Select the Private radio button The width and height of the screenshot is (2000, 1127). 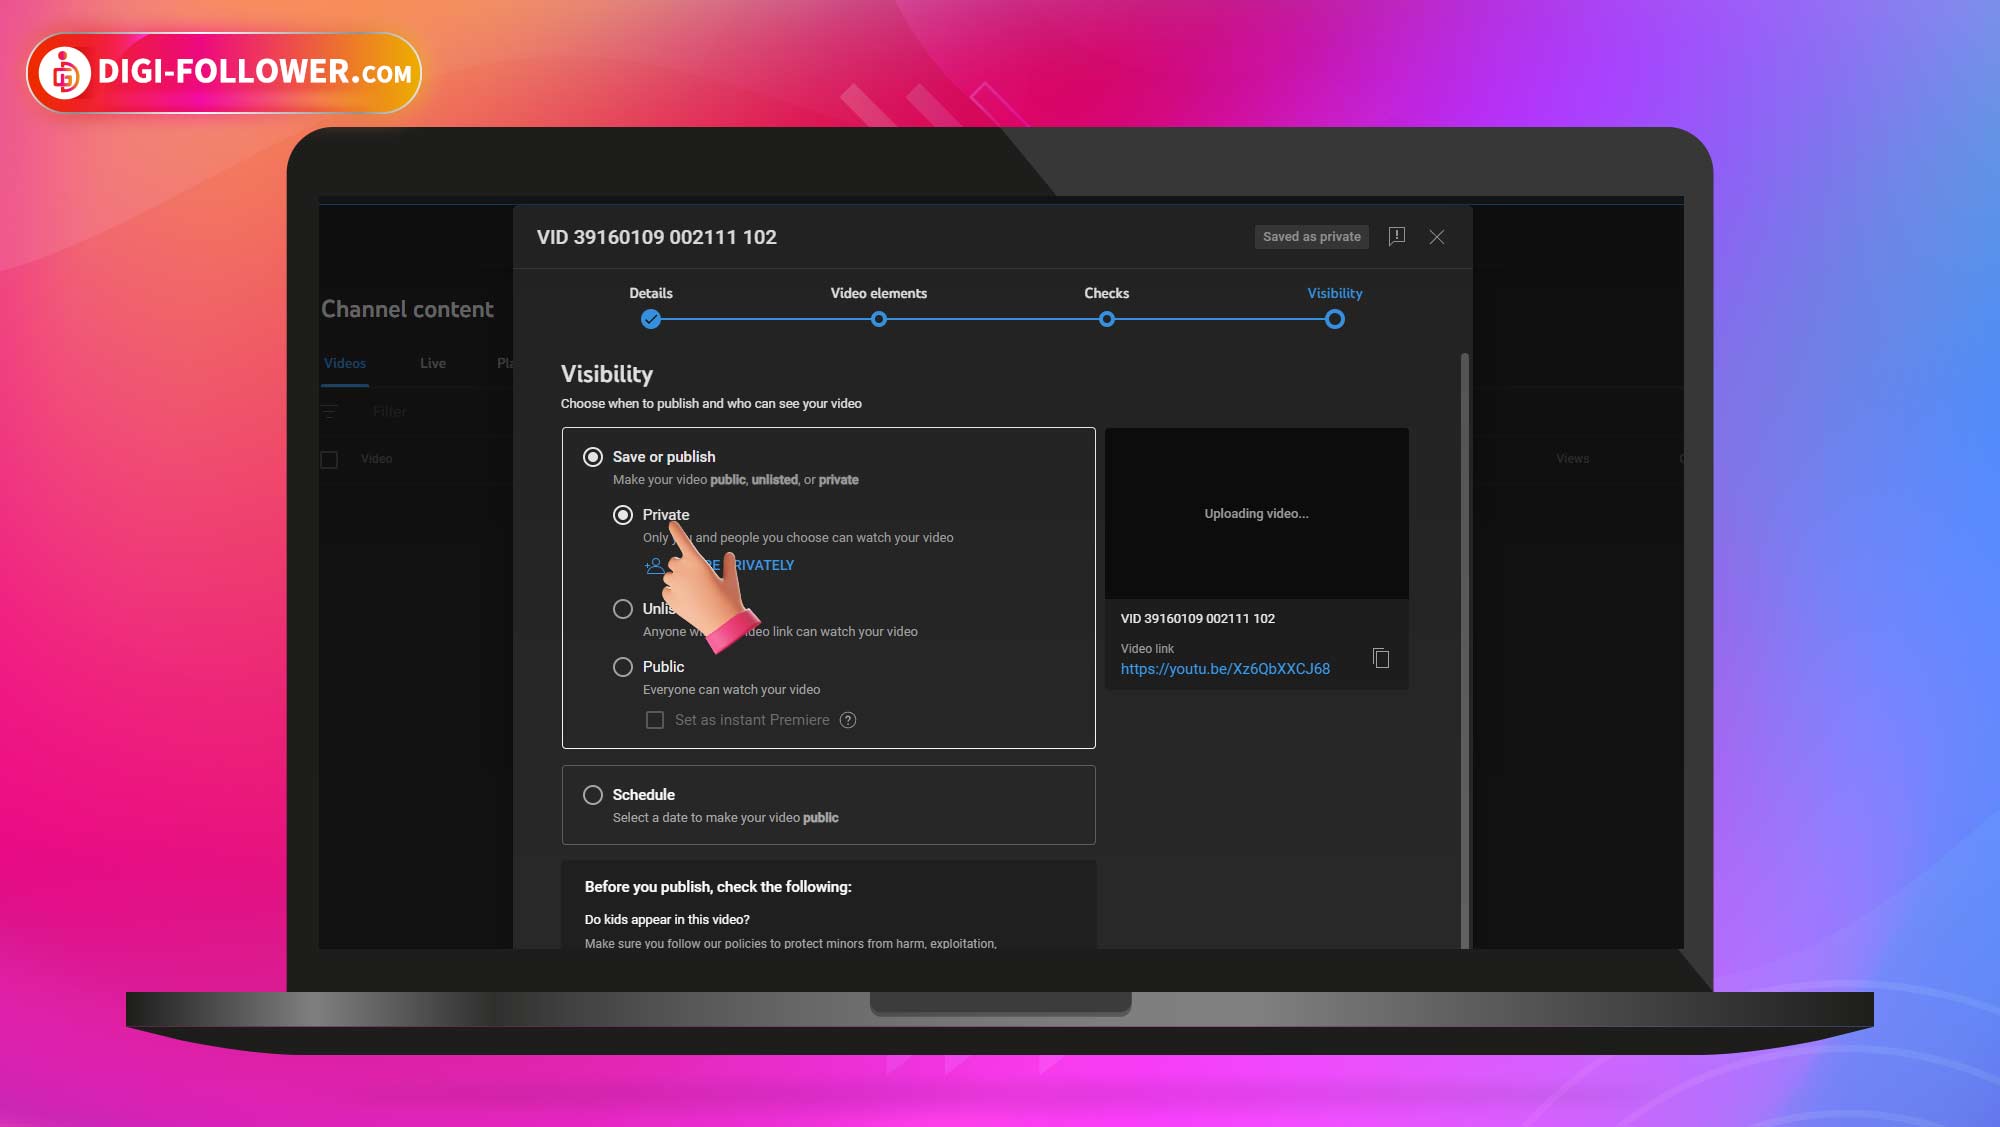pos(623,515)
